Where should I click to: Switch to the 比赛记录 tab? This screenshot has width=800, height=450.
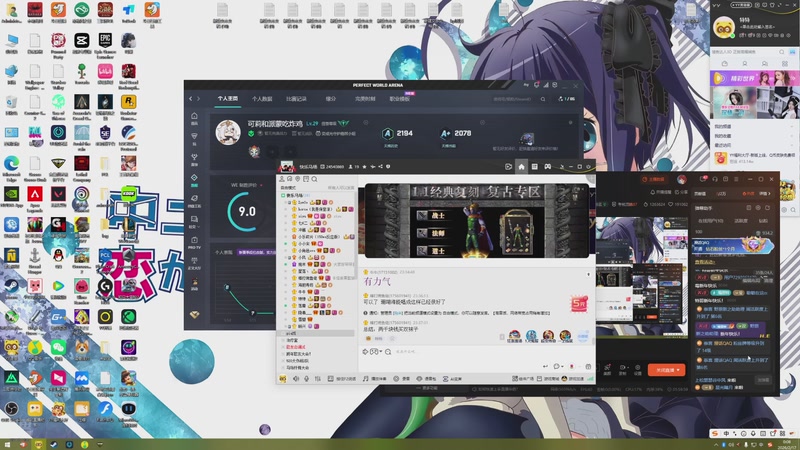(x=296, y=99)
